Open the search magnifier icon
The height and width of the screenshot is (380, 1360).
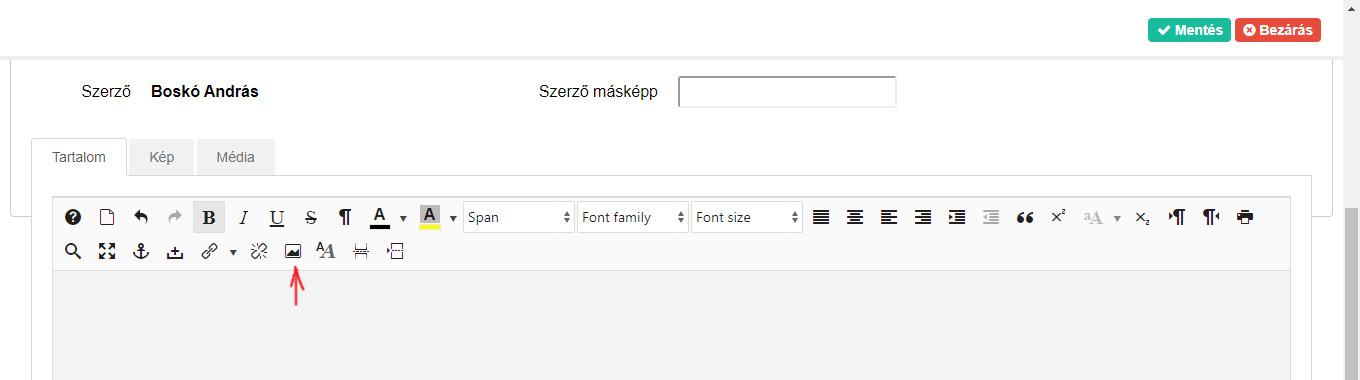pyautogui.click(x=73, y=252)
